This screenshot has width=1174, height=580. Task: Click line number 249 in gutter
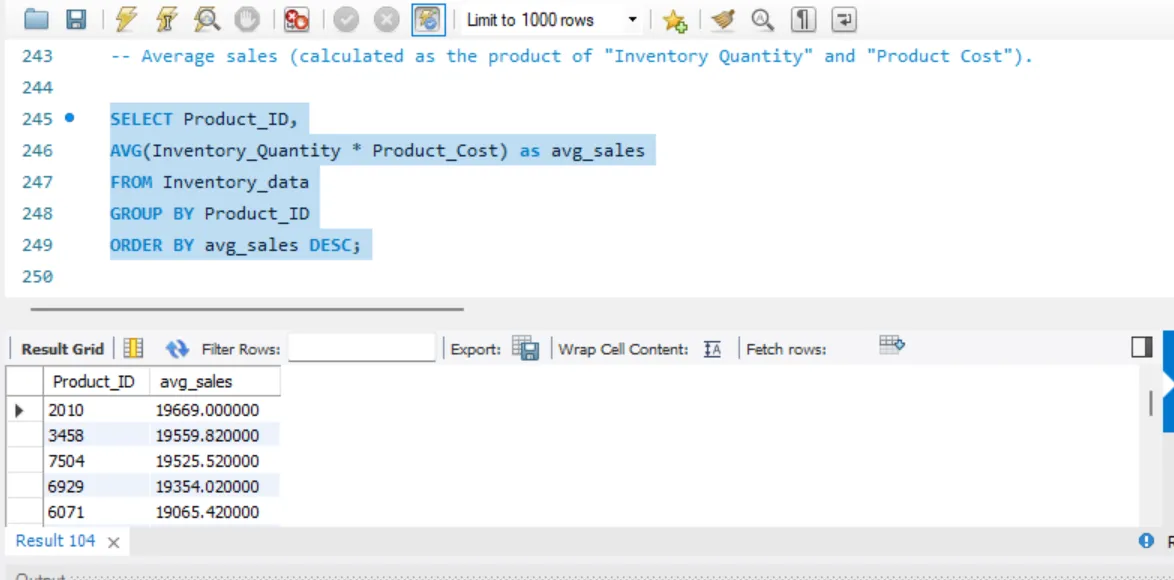[x=37, y=245]
